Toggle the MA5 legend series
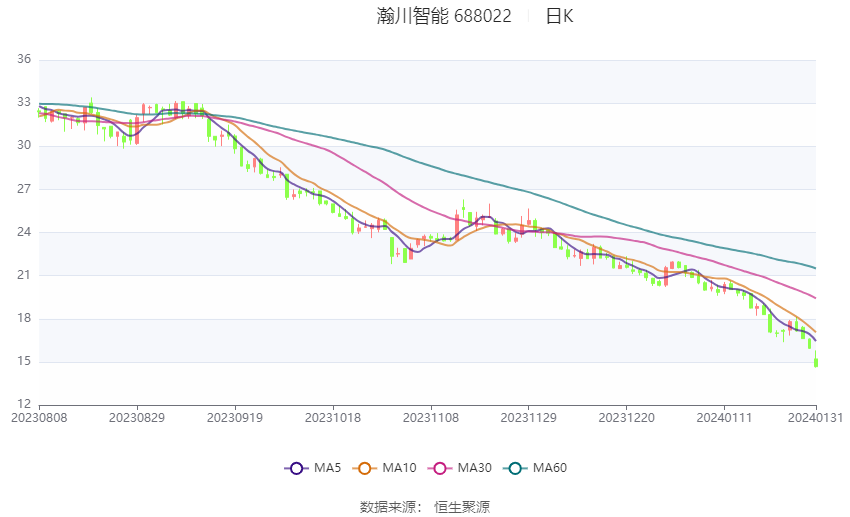Viewport: 850px width, 517px height. pos(313,468)
